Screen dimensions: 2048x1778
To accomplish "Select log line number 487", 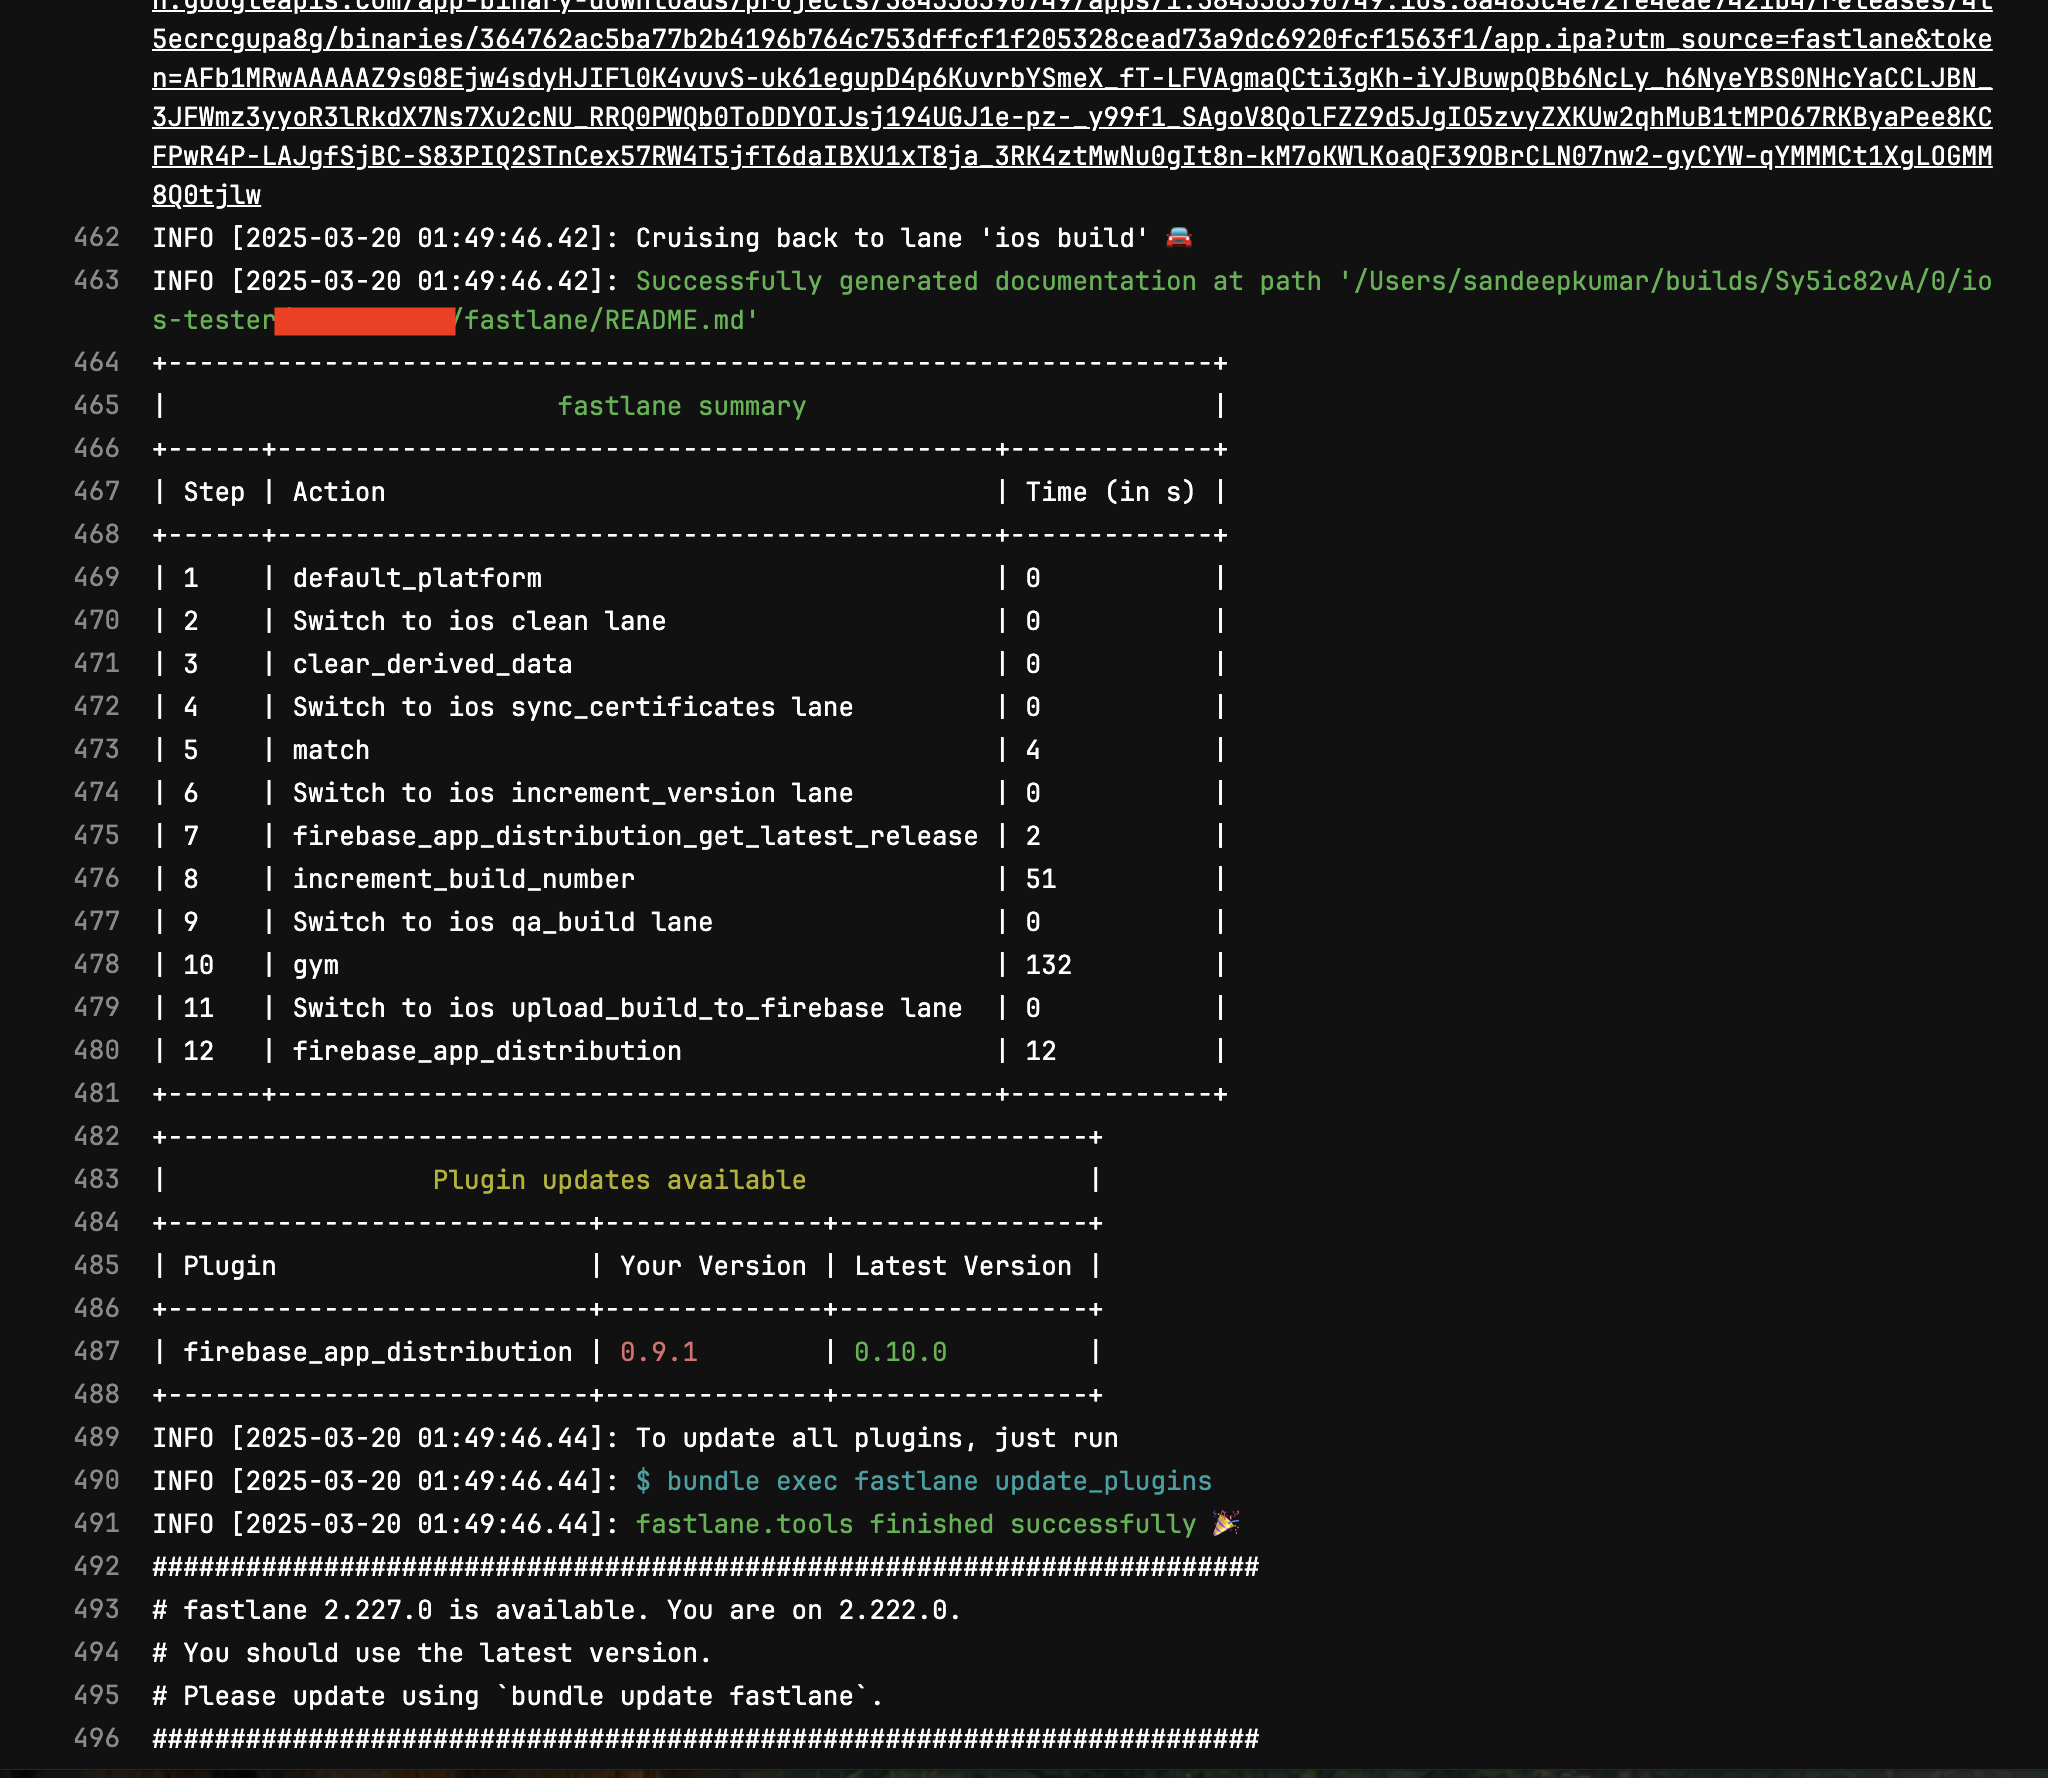I will pyautogui.click(x=96, y=1352).
